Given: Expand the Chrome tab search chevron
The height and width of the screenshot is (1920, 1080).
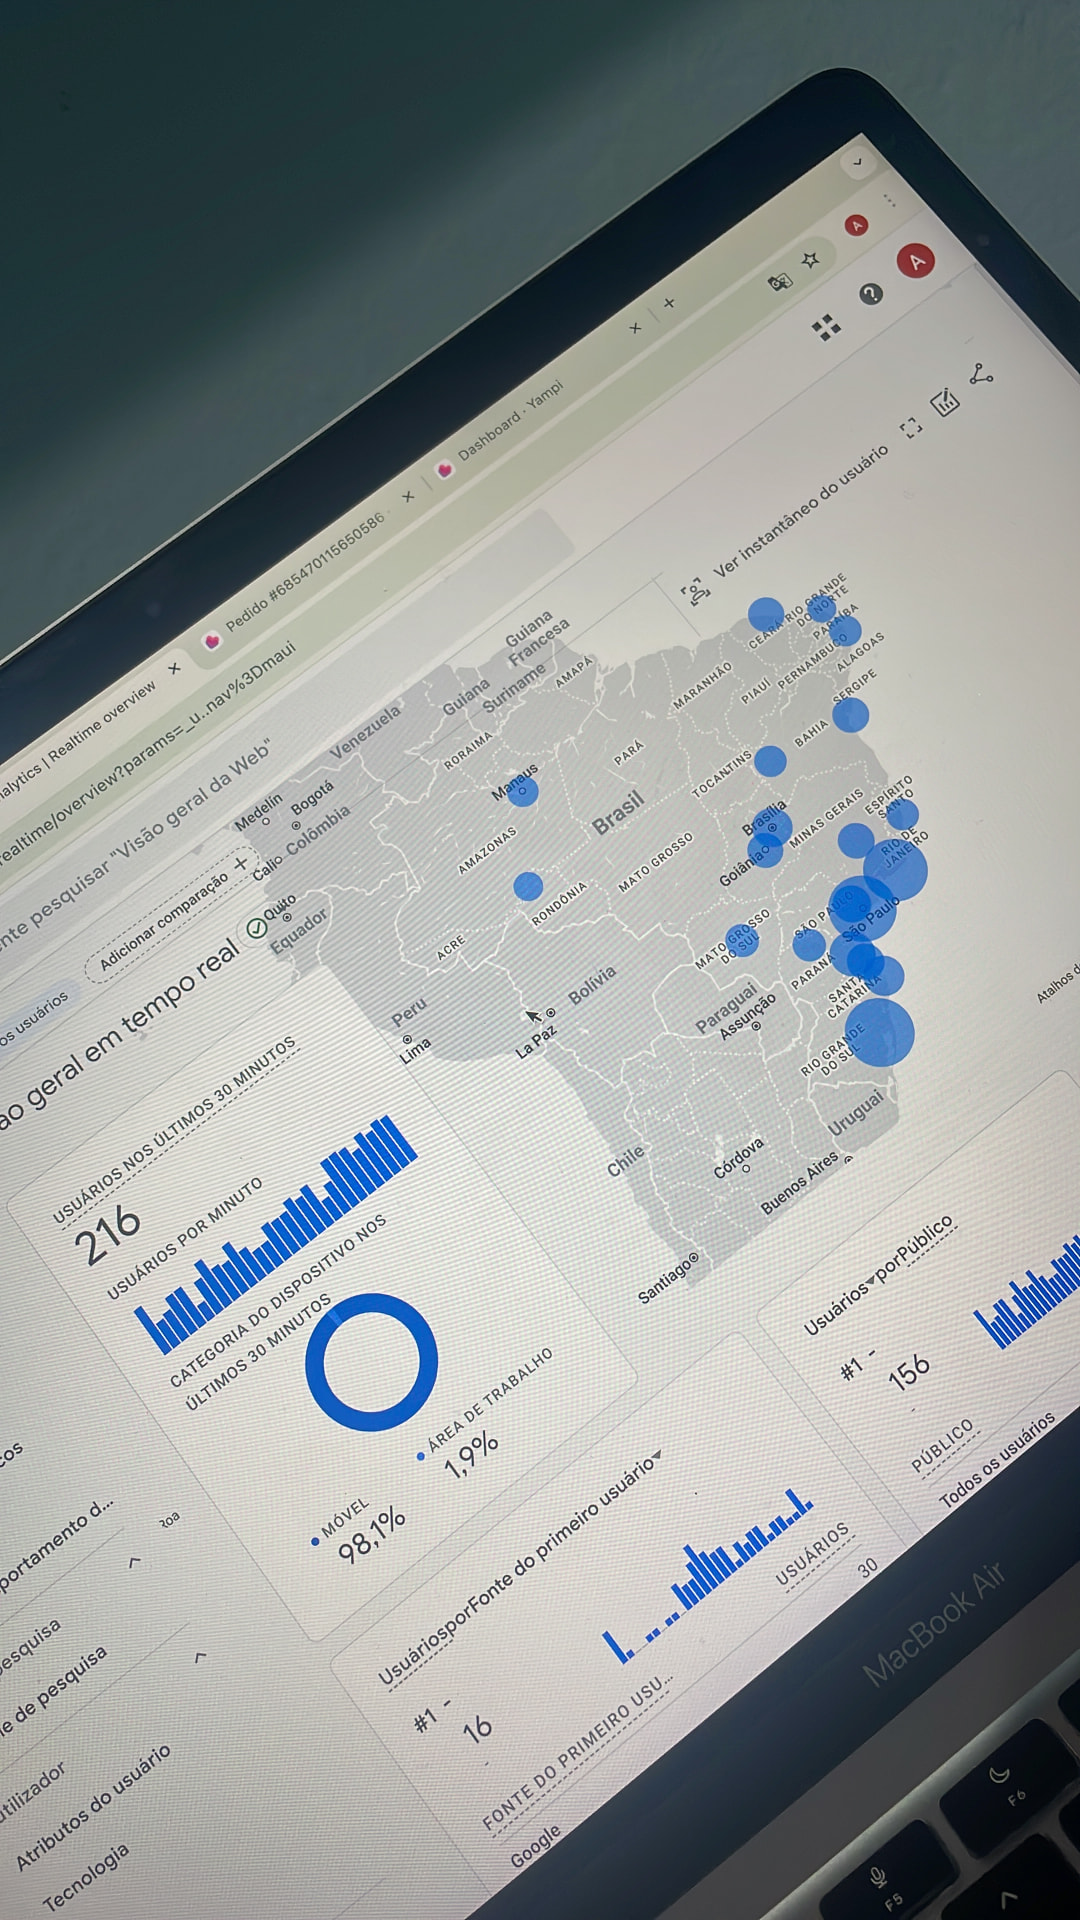Looking at the screenshot, I should 857,160.
